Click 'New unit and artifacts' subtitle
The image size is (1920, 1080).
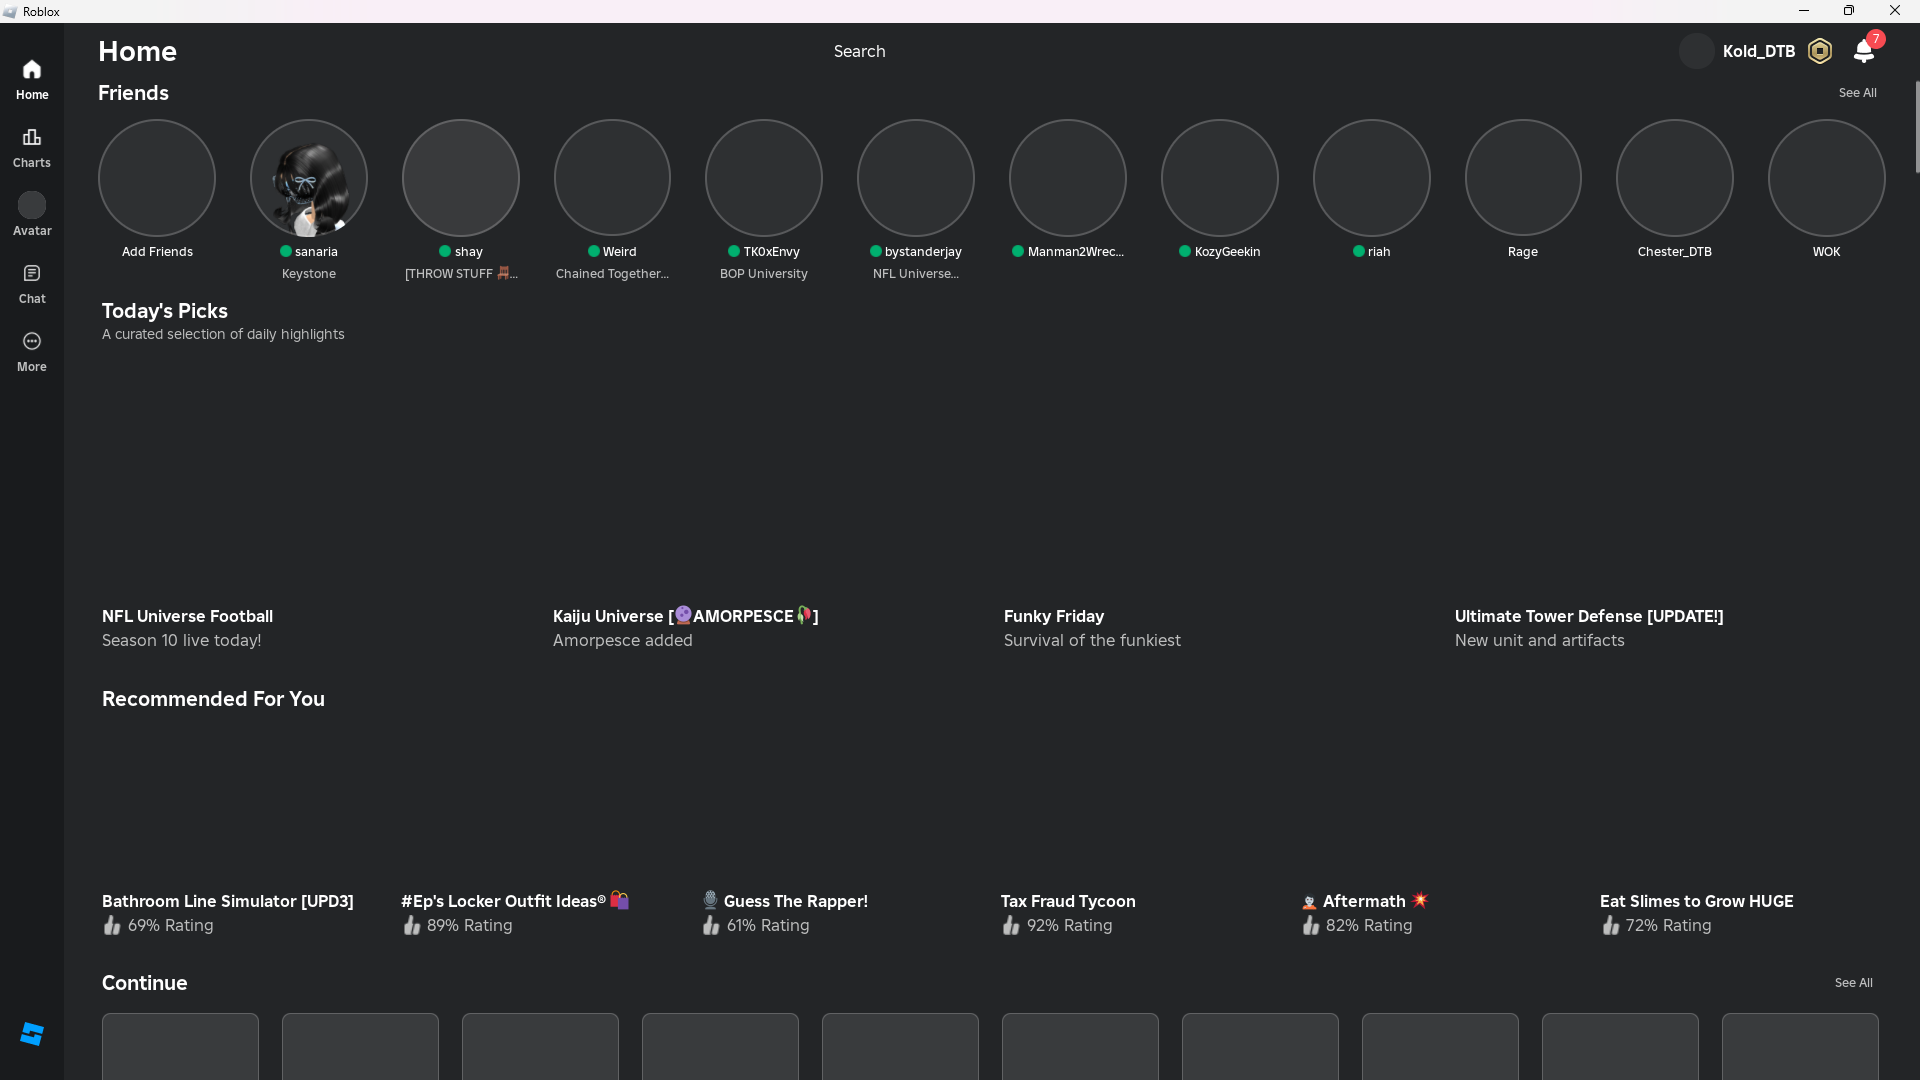1539,640
